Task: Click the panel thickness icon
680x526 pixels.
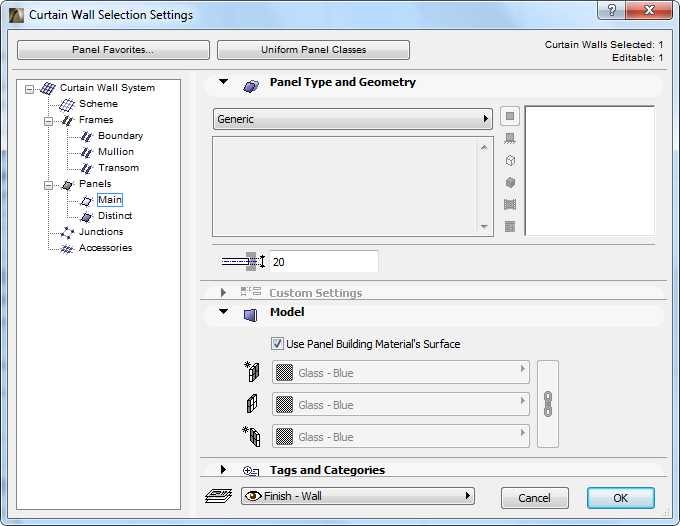Action: point(243,261)
